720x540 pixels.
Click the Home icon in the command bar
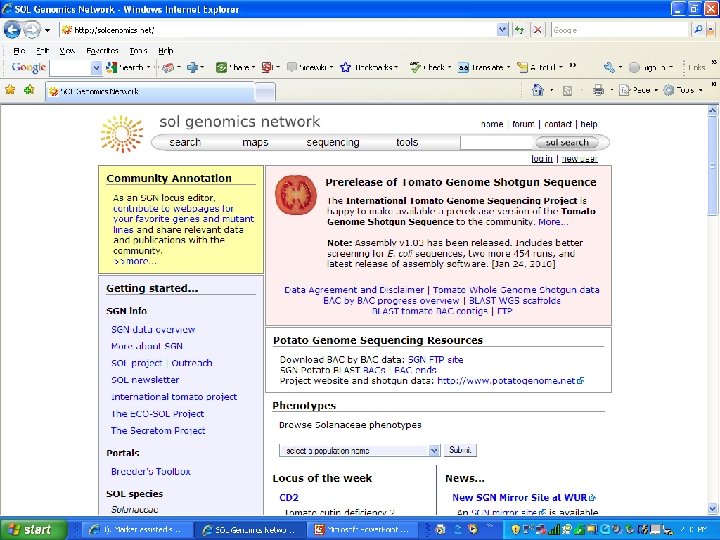pyautogui.click(x=538, y=90)
